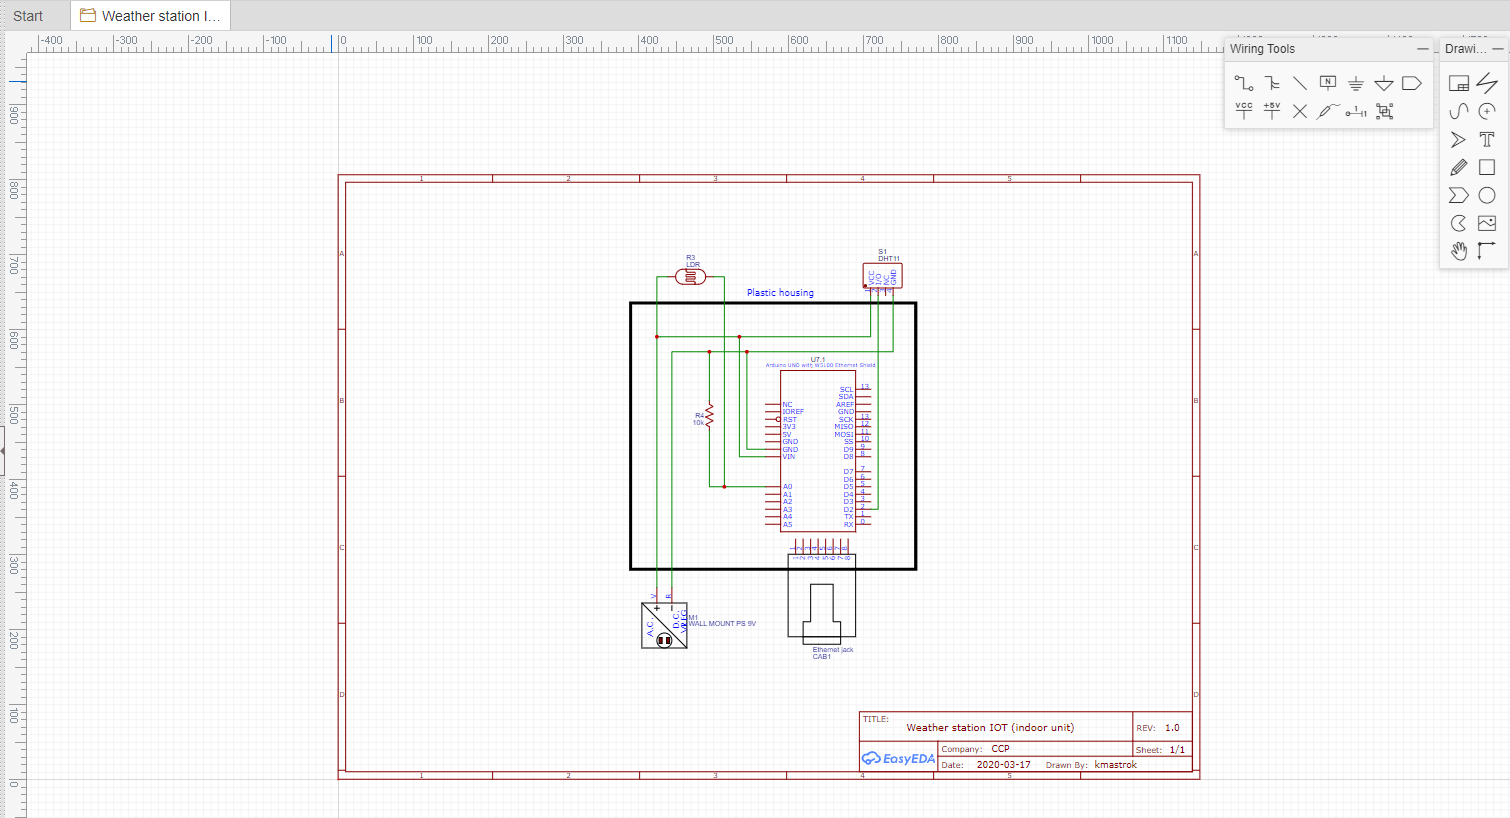The width and height of the screenshot is (1510, 818).
Task: Select the Bezier curve tool
Action: pos(1459,111)
